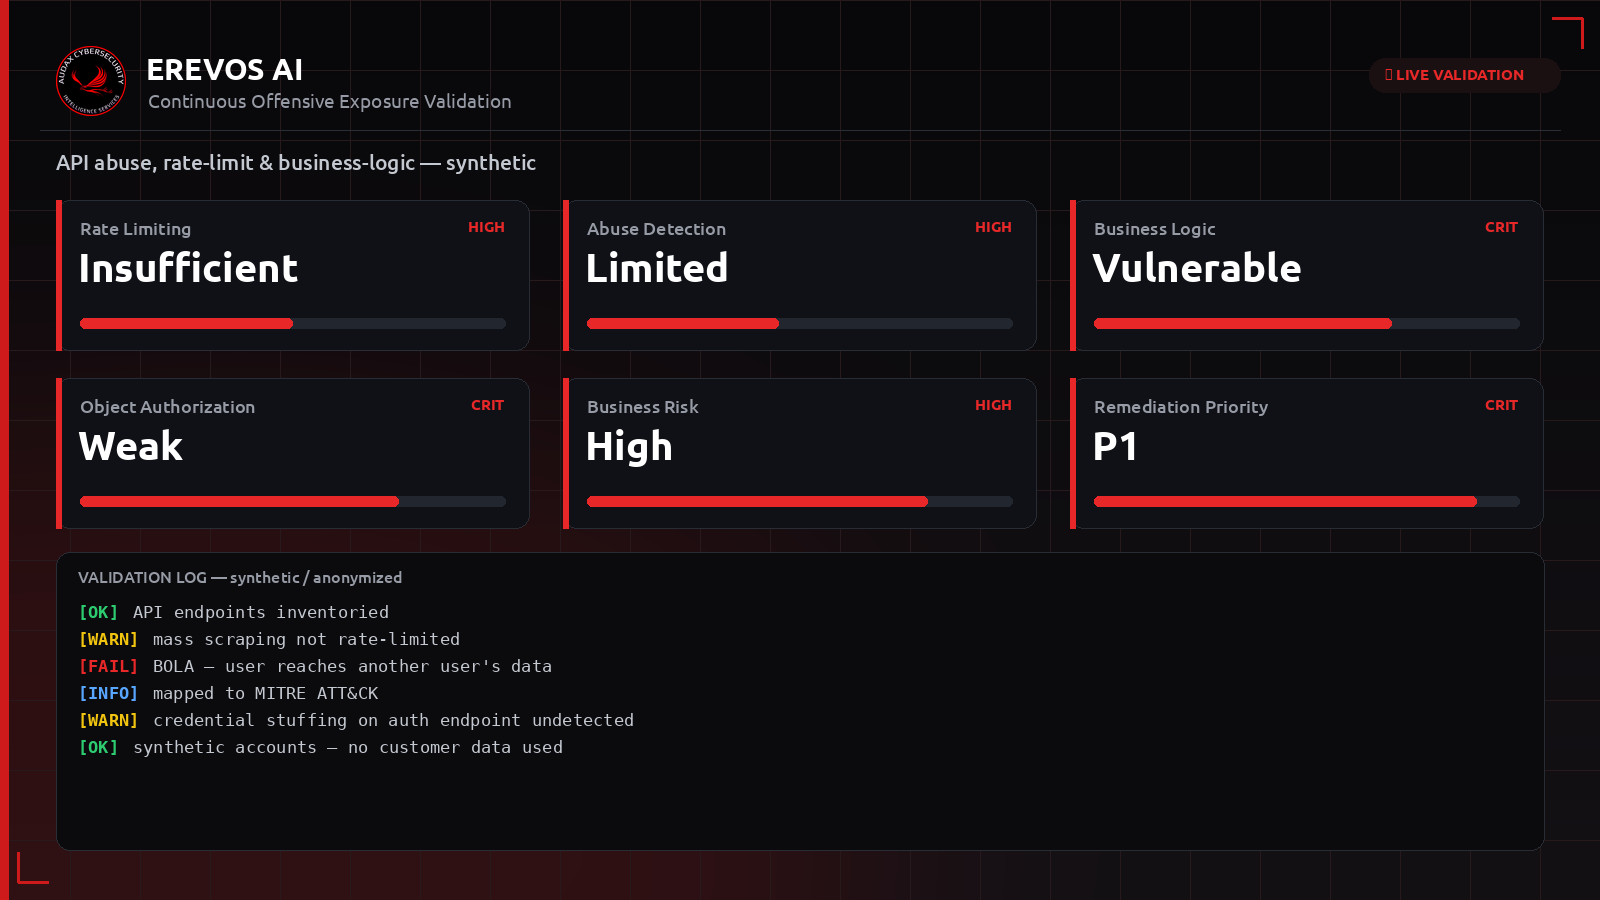Click the Abuse Detection progress bar
1600x900 pixels.
[800, 324]
